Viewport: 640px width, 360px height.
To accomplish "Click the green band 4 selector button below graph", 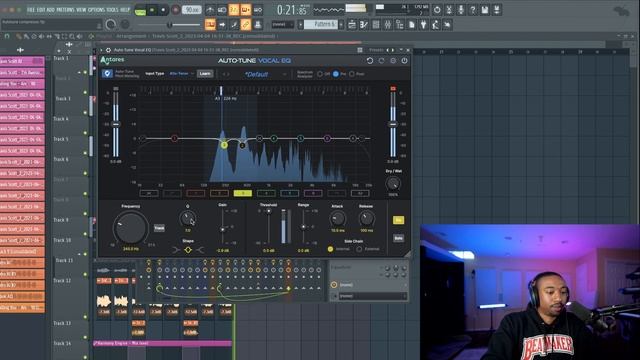I will point(266,193).
